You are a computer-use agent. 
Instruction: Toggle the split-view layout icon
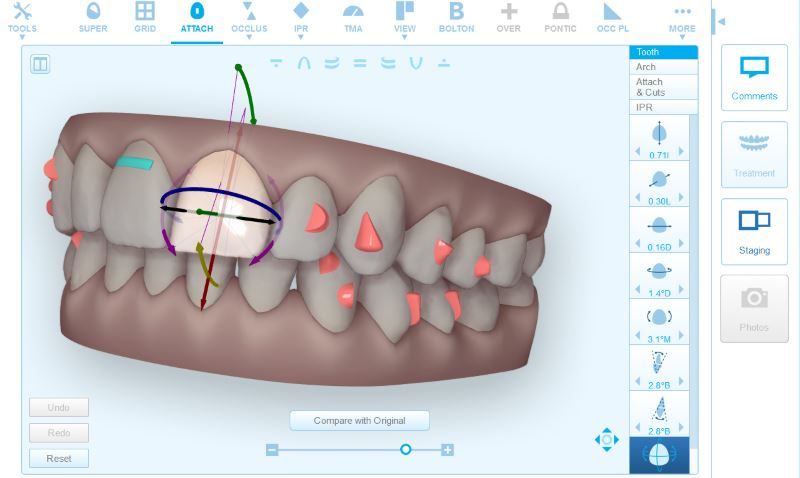pos(40,64)
